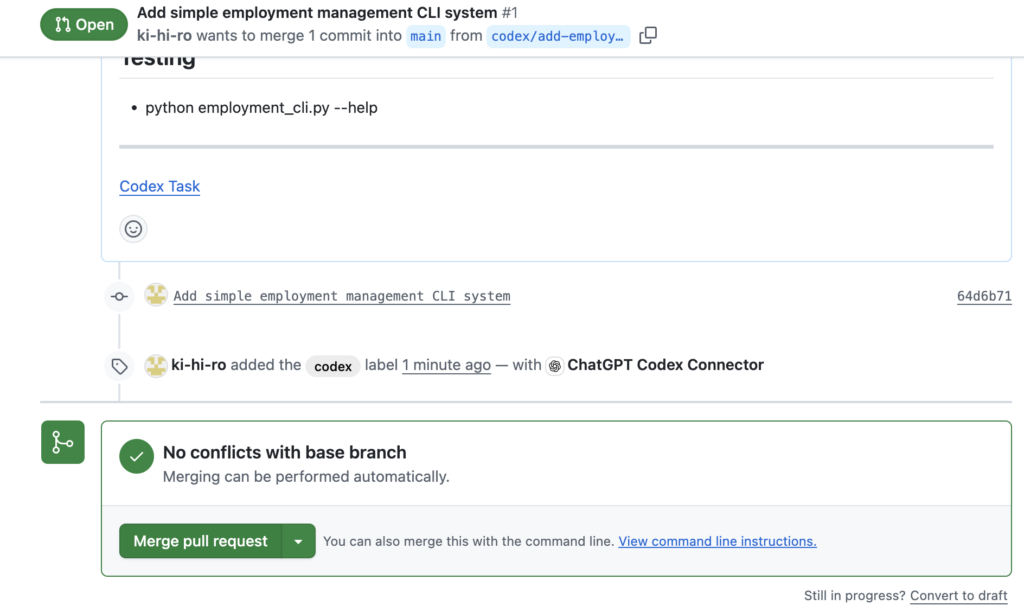Click the green checkmark status icon
1024x612 pixels.
[136, 456]
